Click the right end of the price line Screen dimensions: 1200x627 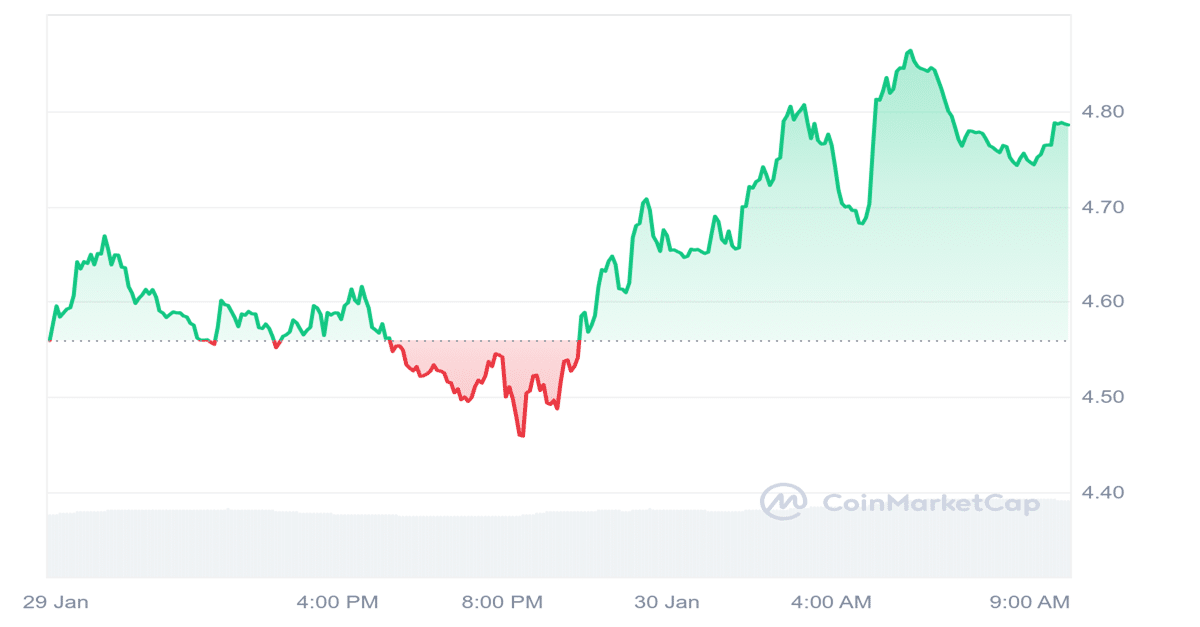tap(1068, 125)
